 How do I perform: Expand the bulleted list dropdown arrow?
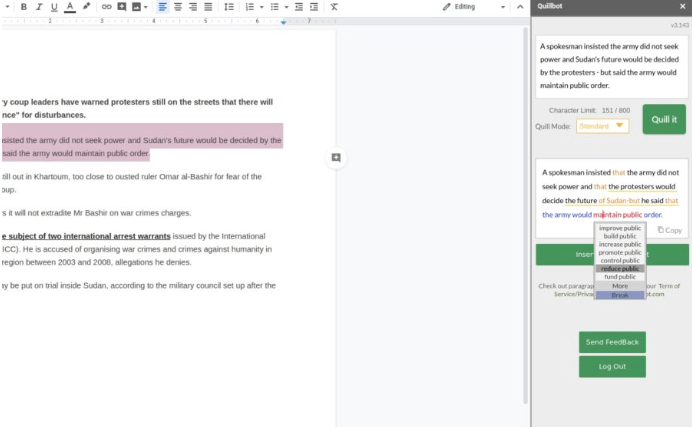point(286,7)
